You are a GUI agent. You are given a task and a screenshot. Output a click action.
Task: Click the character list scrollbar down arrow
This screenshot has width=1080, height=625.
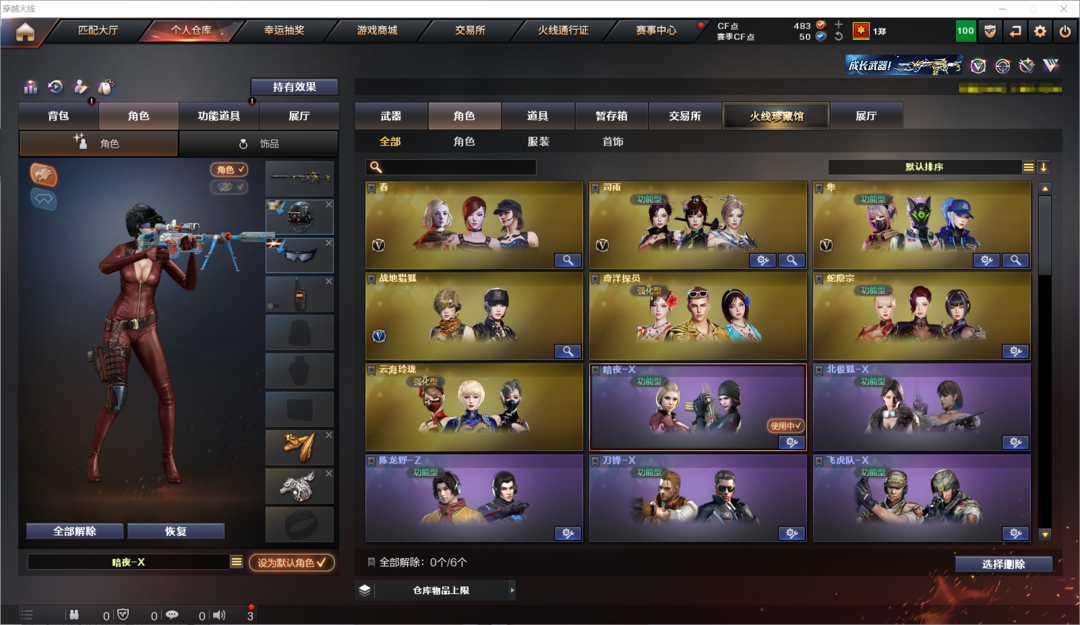click(x=1045, y=534)
